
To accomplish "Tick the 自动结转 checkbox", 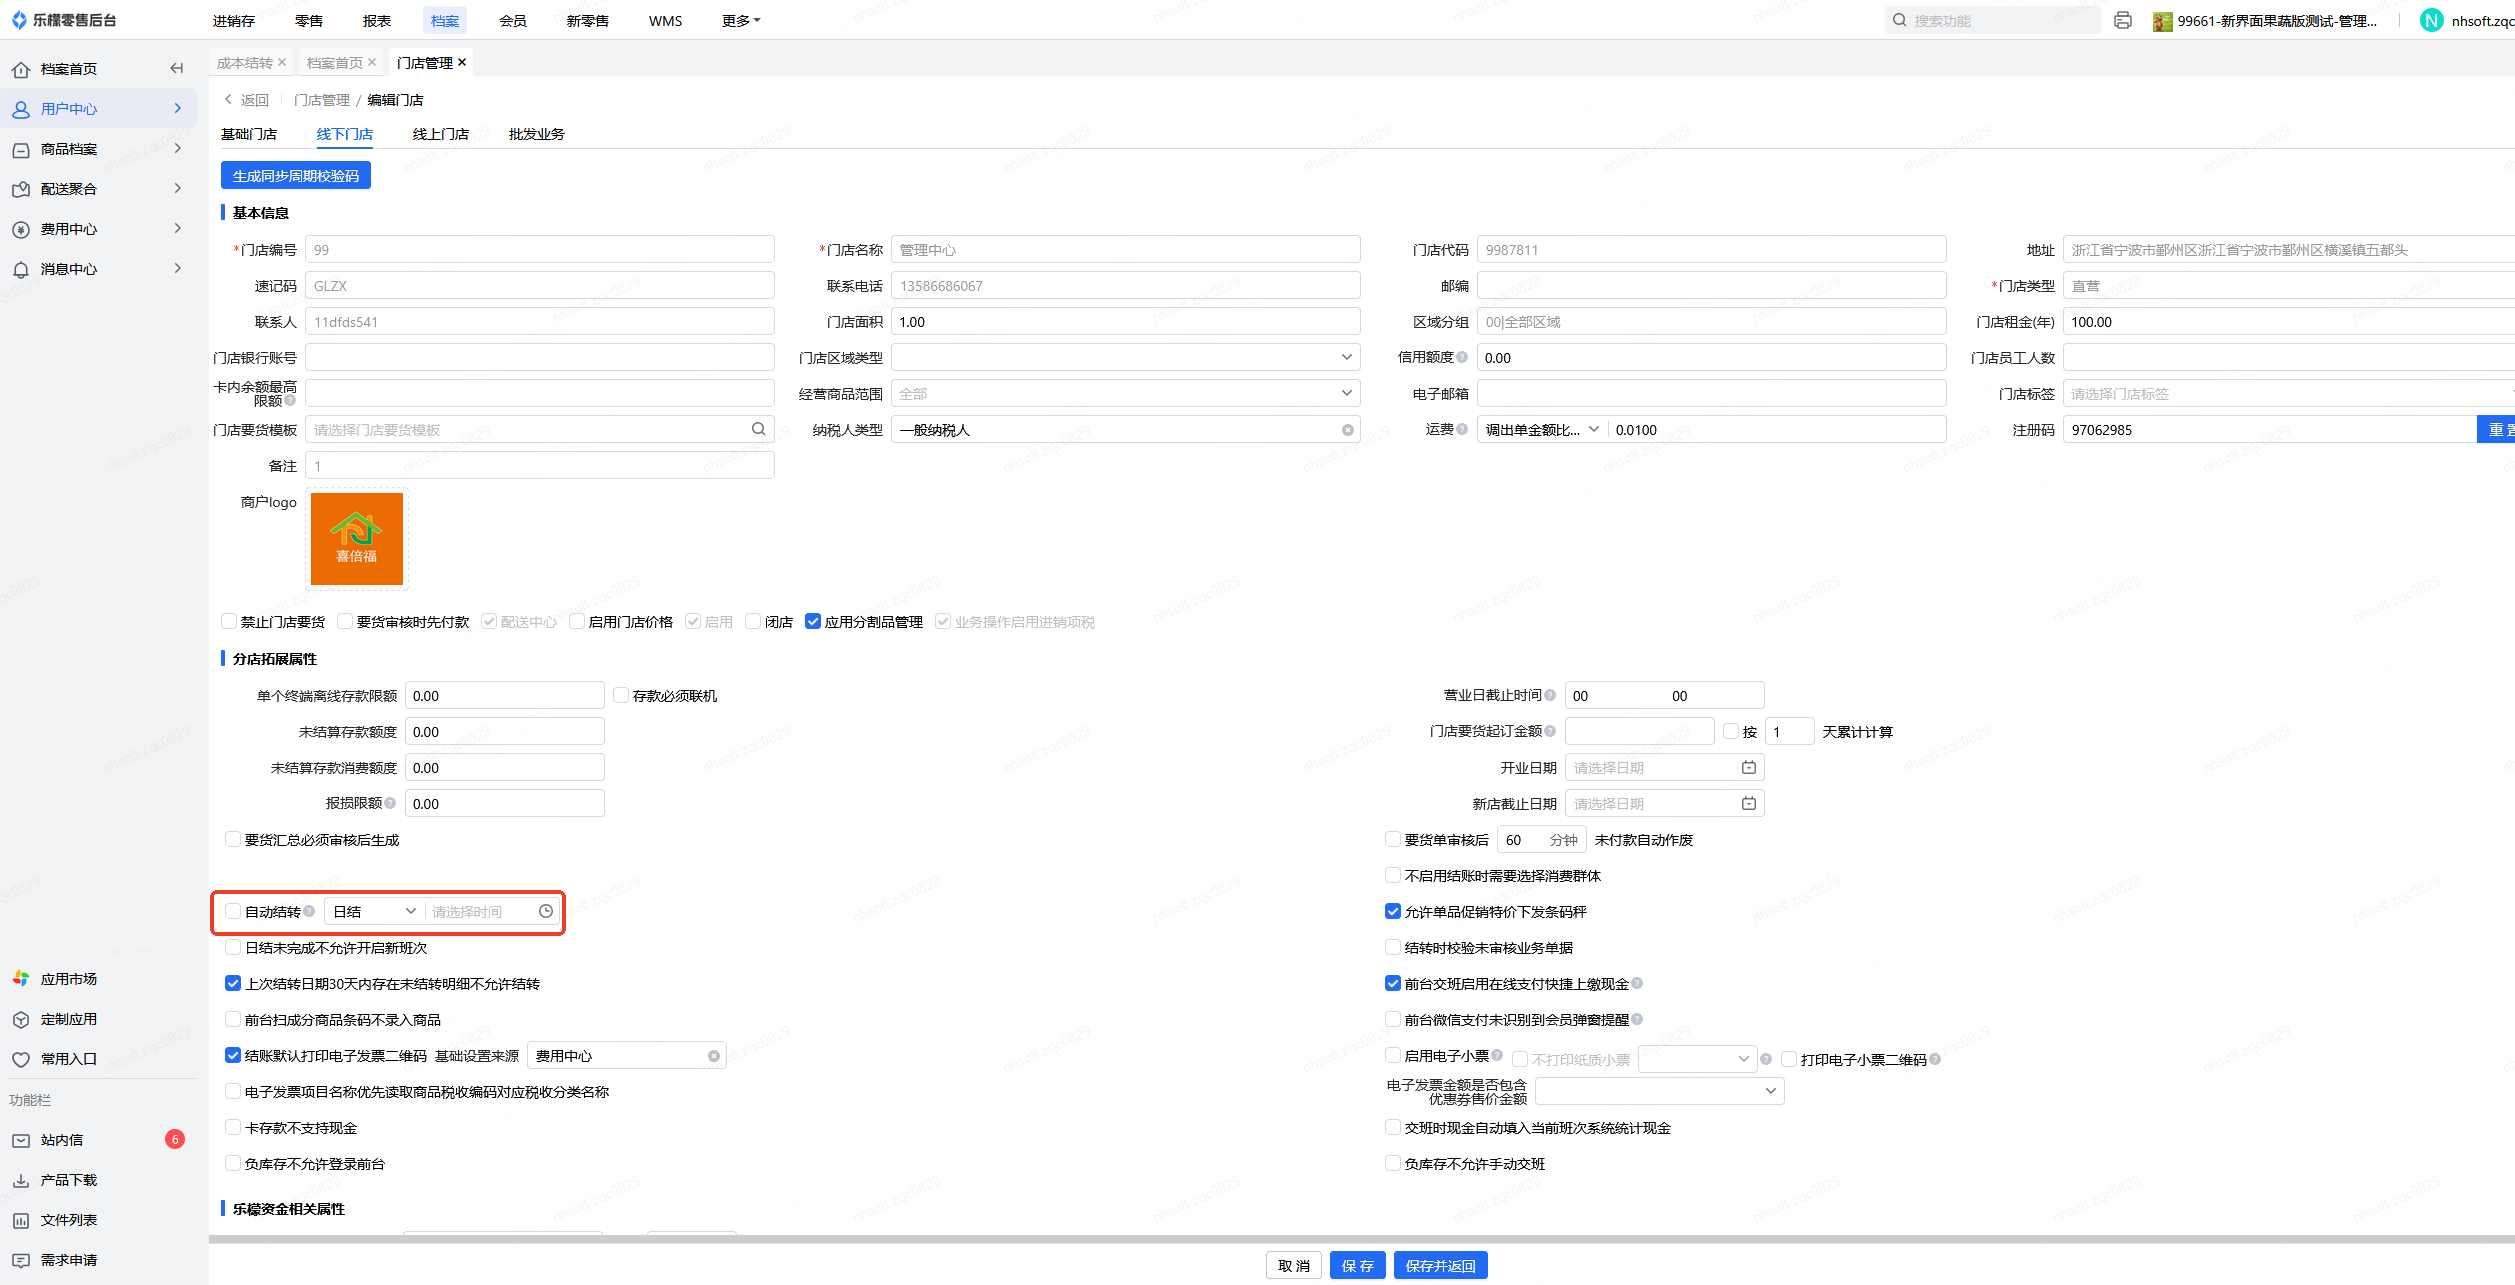I will (233, 911).
